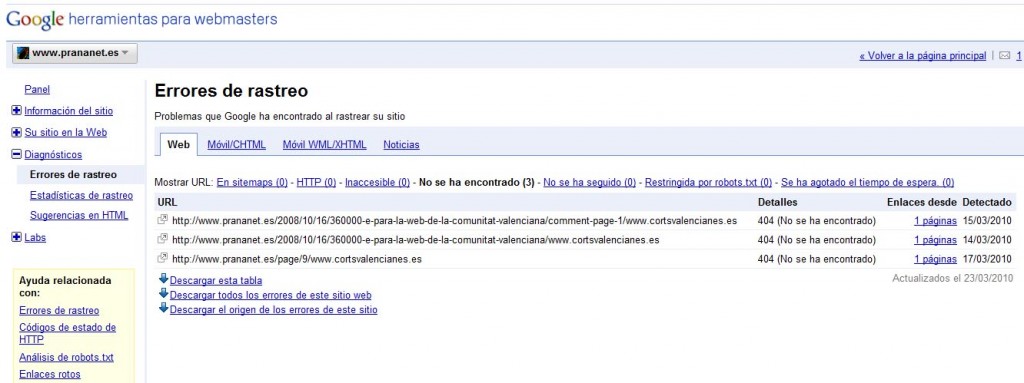Expand the Labs section plus icon
1024x383 pixels.
tap(17, 238)
